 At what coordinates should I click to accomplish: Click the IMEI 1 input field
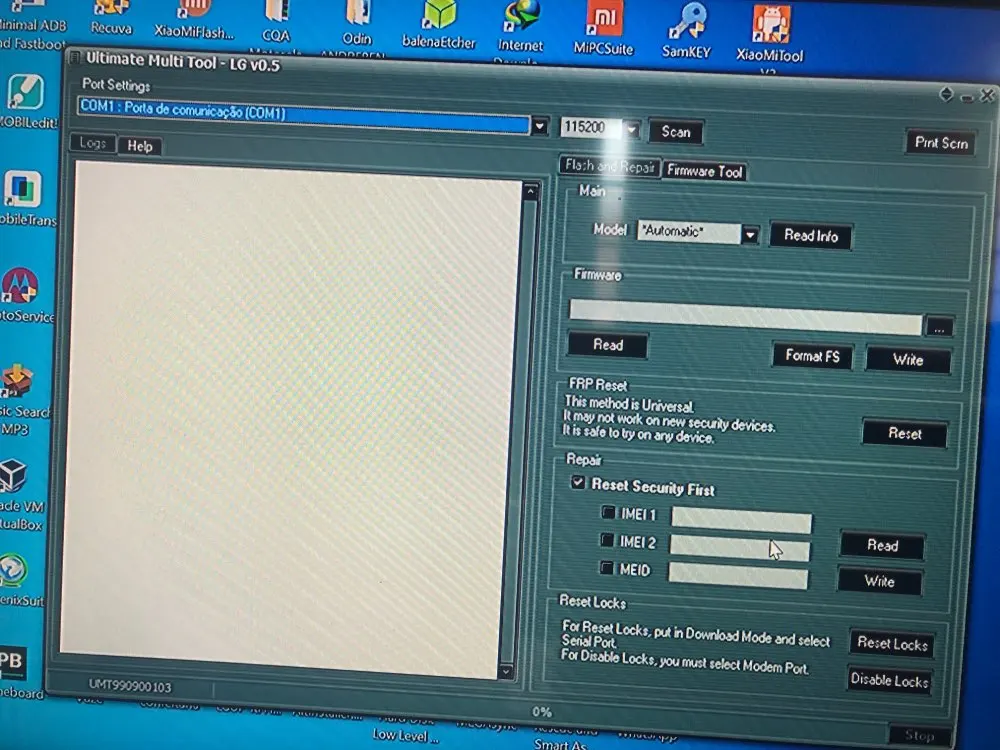[742, 520]
